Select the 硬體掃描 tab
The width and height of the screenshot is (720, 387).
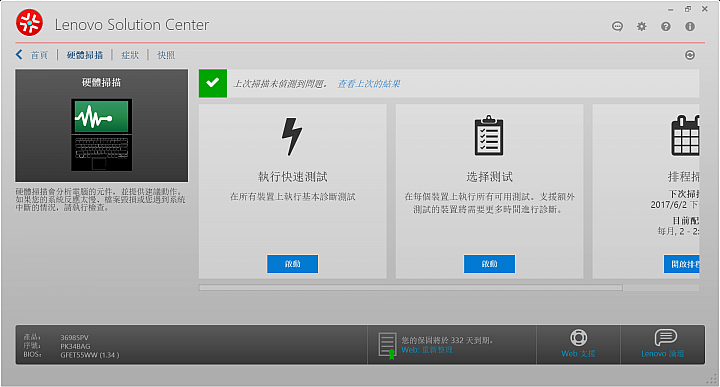pyautogui.click(x=85, y=55)
